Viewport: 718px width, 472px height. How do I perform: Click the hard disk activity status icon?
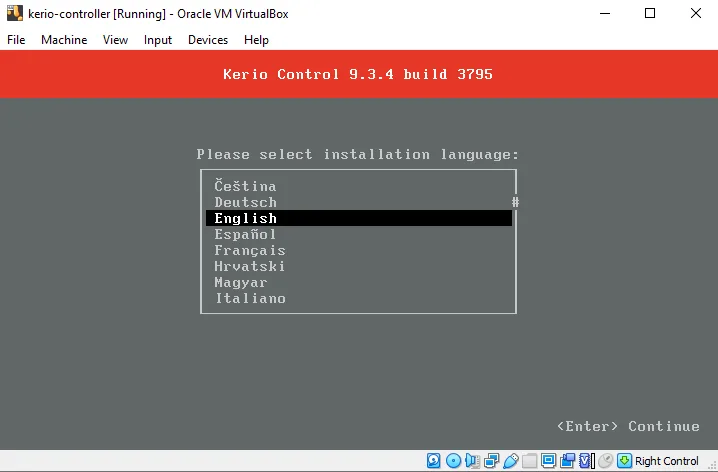[x=434, y=461]
